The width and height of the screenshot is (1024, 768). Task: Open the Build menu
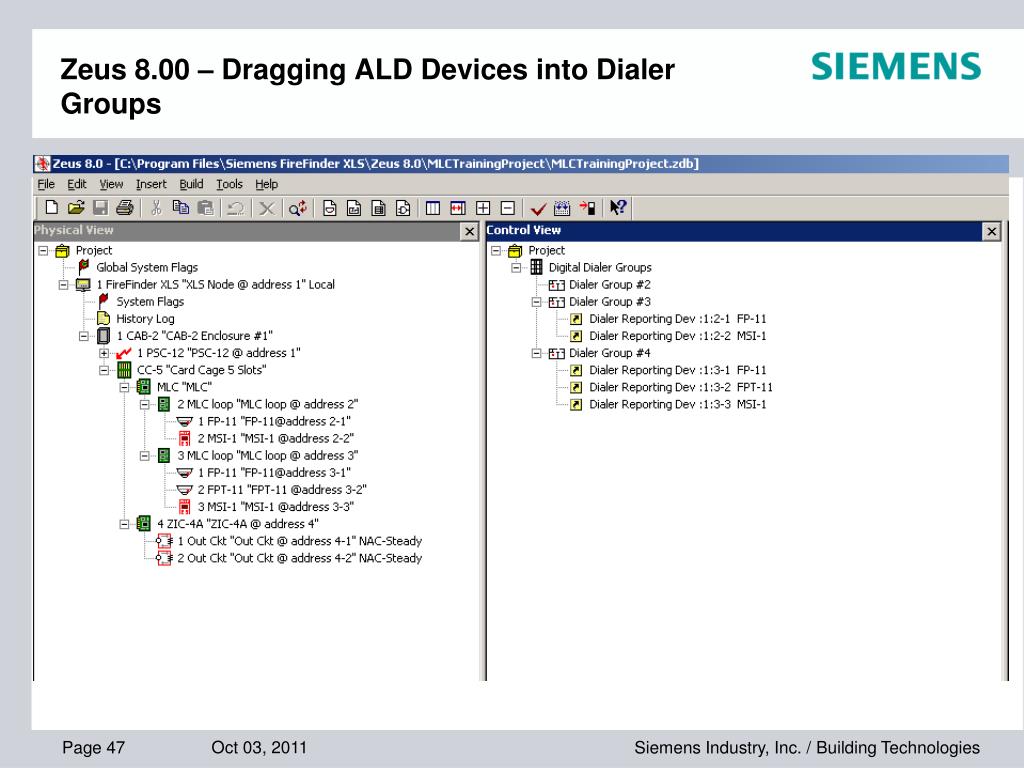pos(191,184)
